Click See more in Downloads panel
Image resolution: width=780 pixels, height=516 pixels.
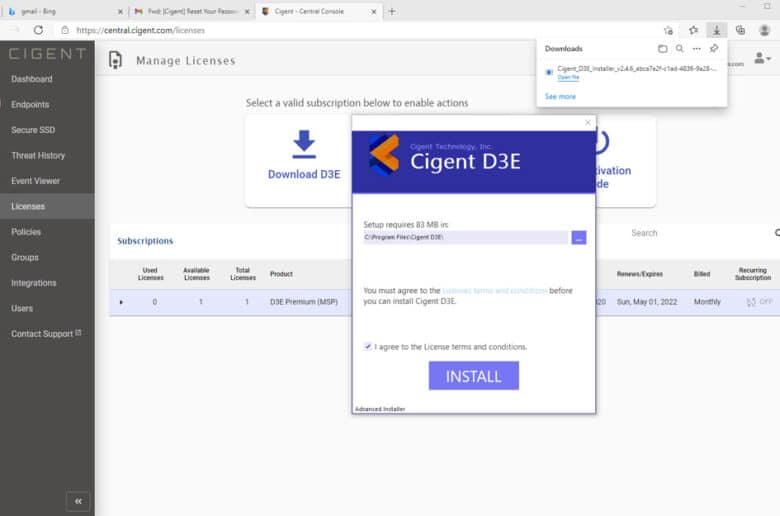560,97
